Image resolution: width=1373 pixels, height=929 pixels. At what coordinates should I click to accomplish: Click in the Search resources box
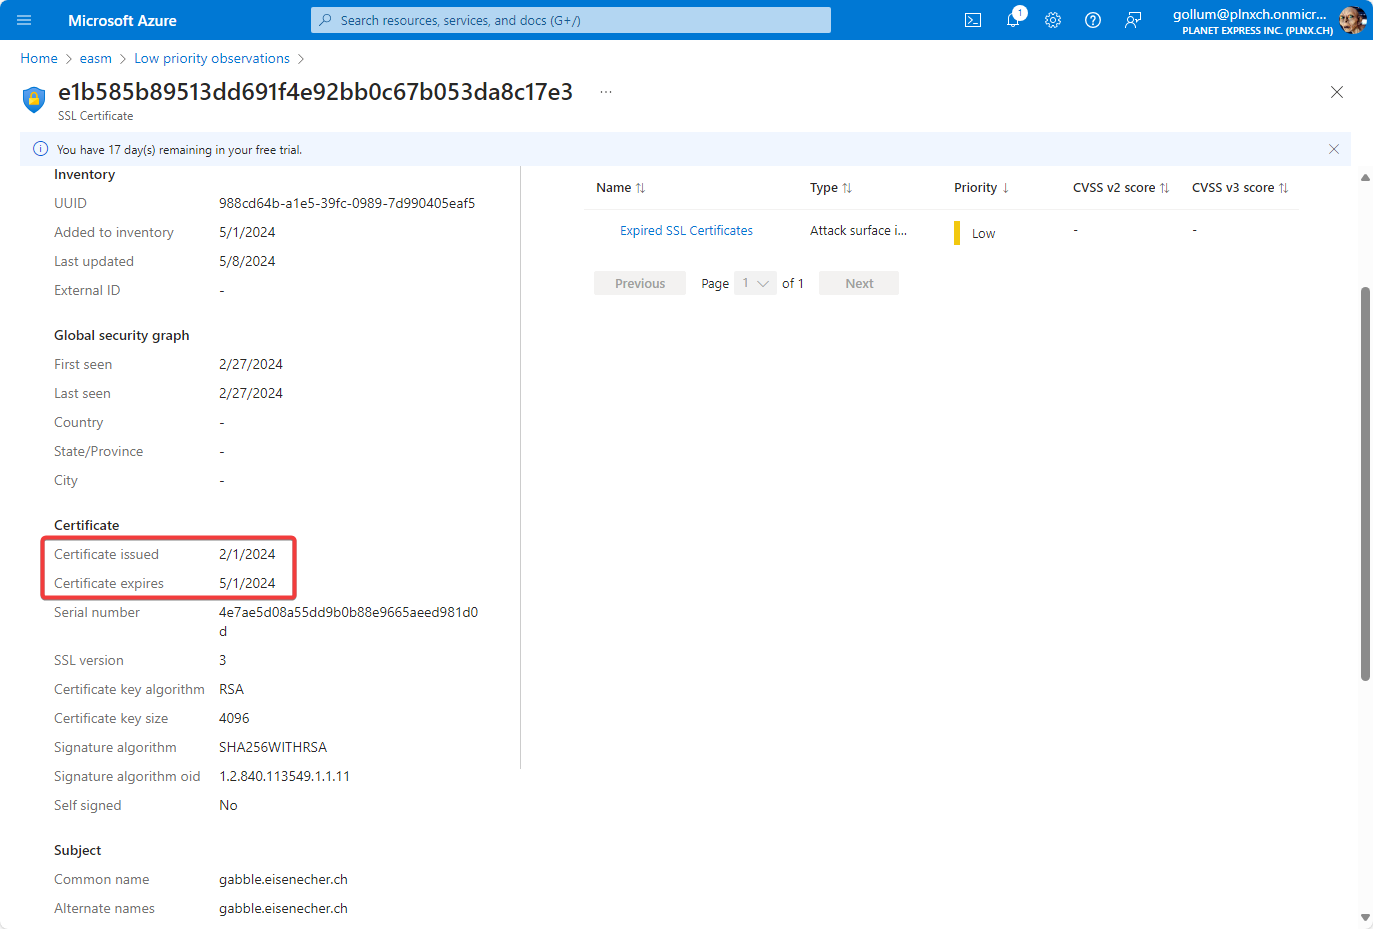tap(570, 20)
